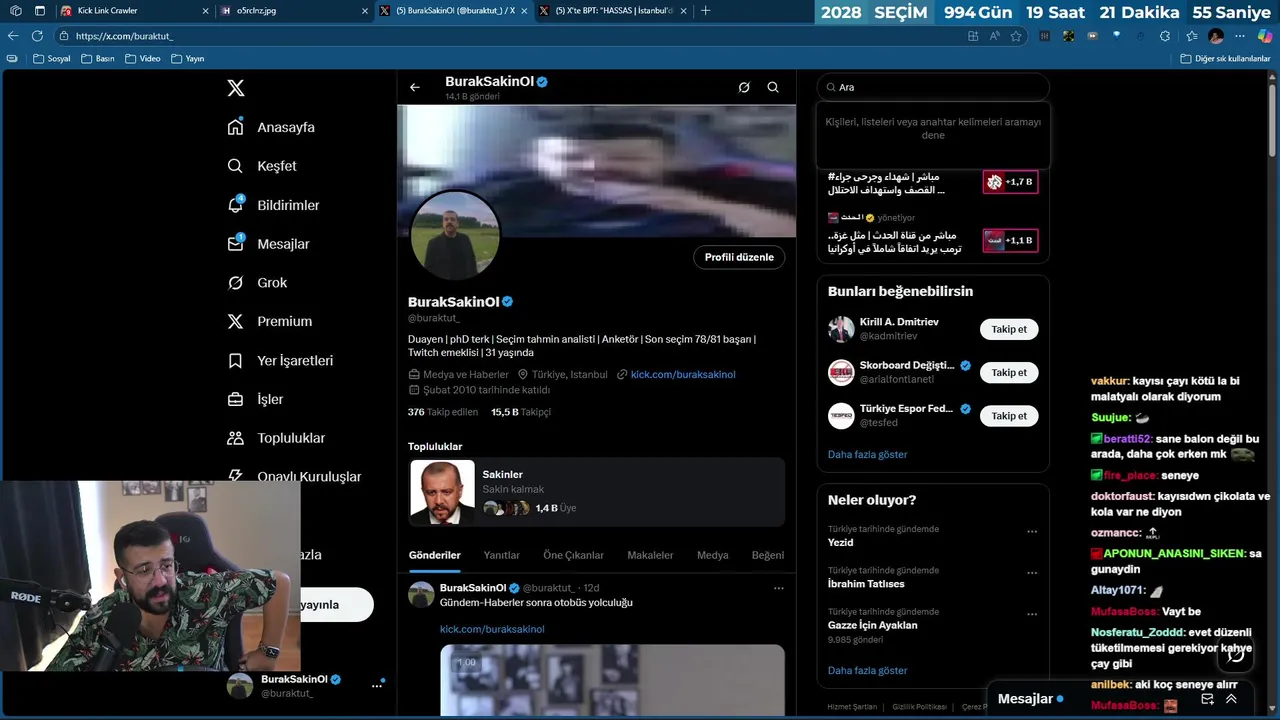The height and width of the screenshot is (720, 1280).
Task: Follow Kirill A. Dmitriev with Takip et
Action: (1009, 329)
